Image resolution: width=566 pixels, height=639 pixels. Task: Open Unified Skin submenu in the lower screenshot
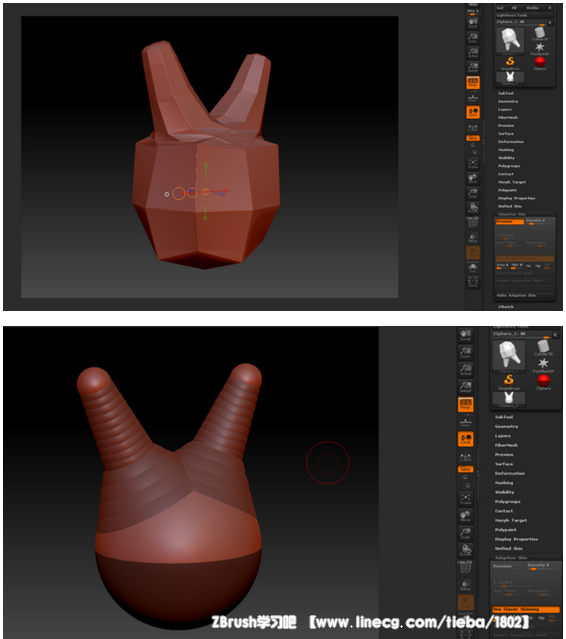click(509, 548)
